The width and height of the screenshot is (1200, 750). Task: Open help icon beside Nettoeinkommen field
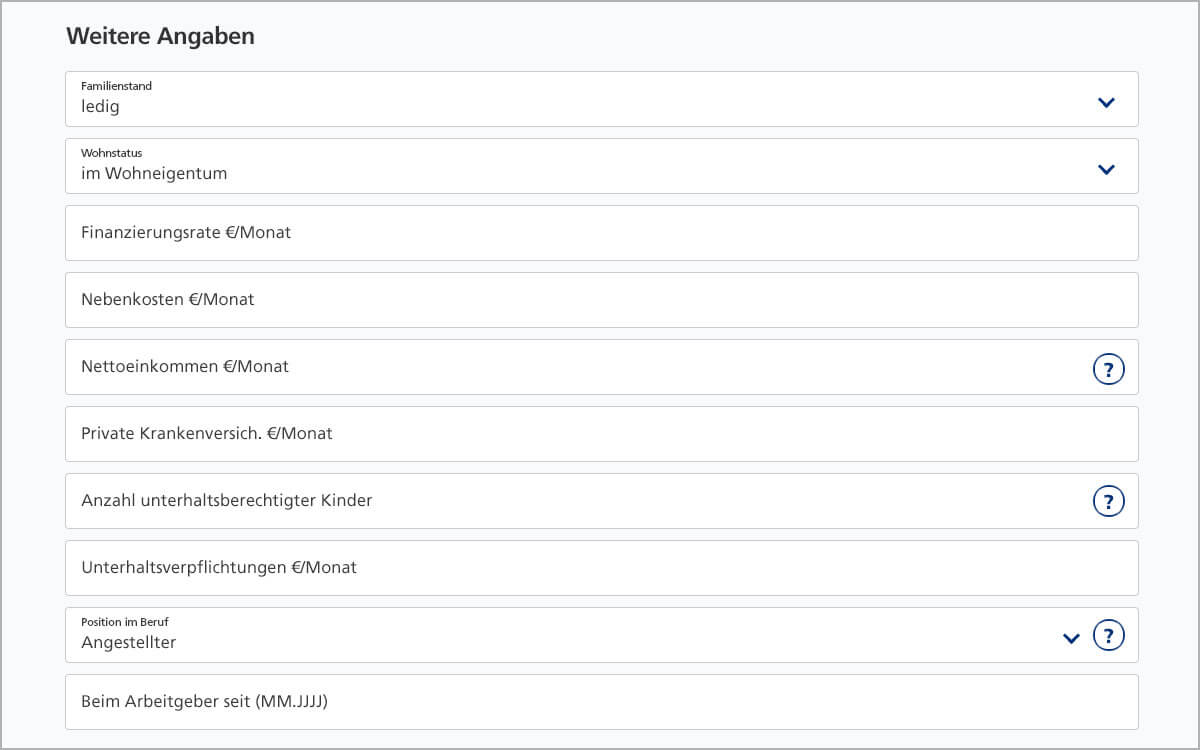(x=1108, y=370)
